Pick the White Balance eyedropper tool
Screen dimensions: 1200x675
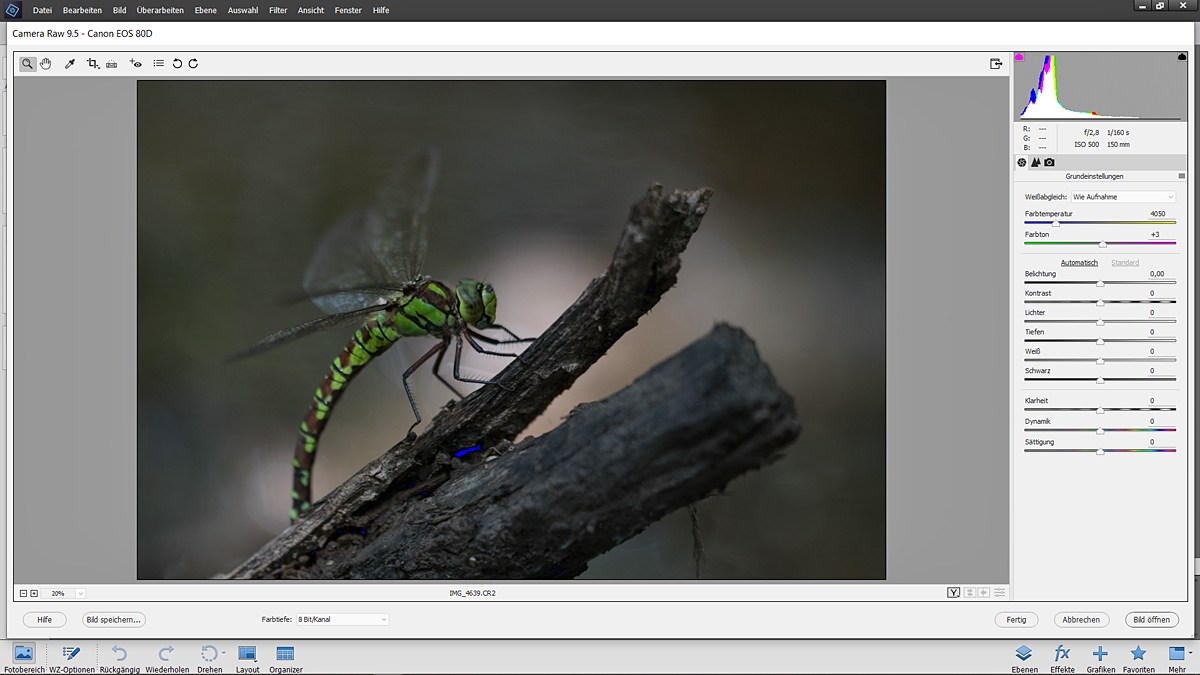(x=70, y=63)
